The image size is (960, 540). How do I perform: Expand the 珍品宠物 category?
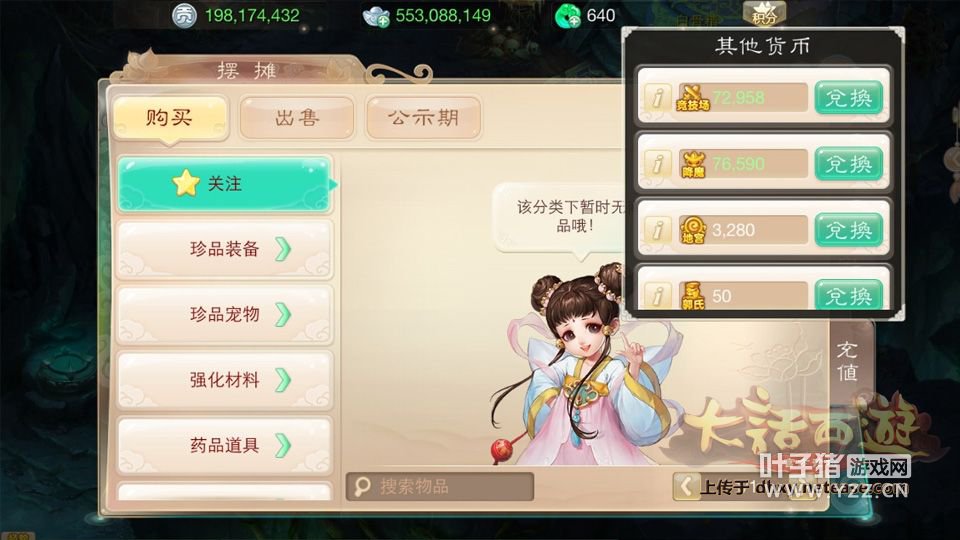pos(225,315)
